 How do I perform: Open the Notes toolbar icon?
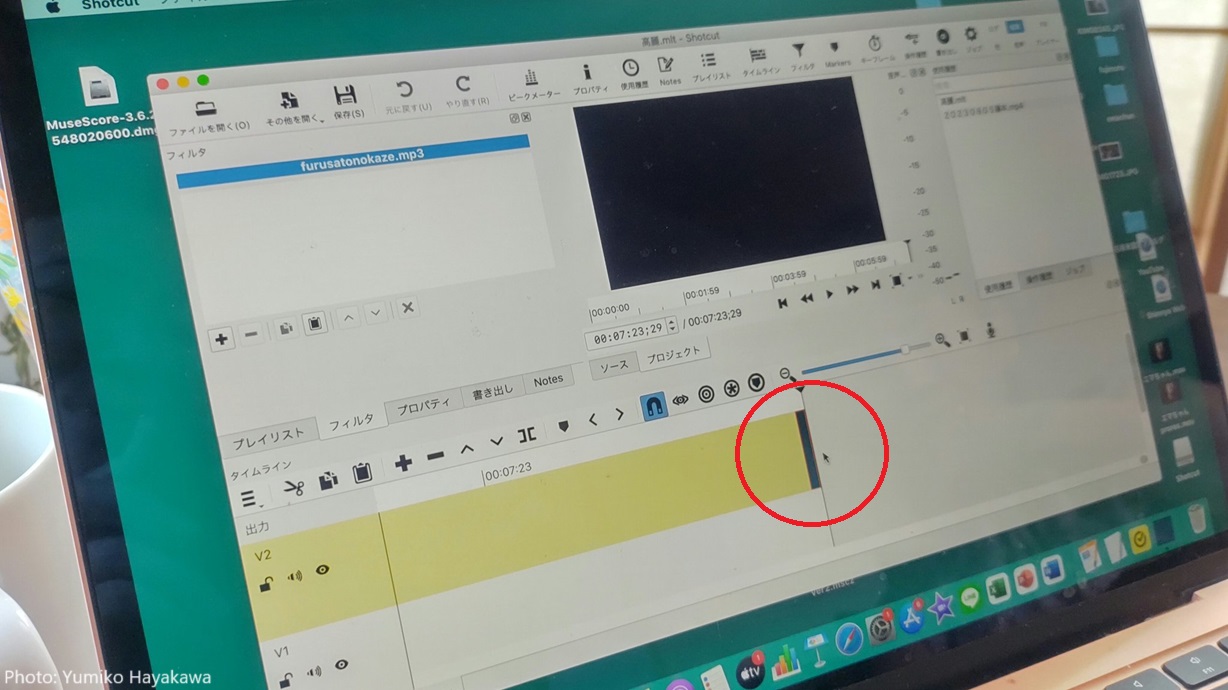pos(667,72)
